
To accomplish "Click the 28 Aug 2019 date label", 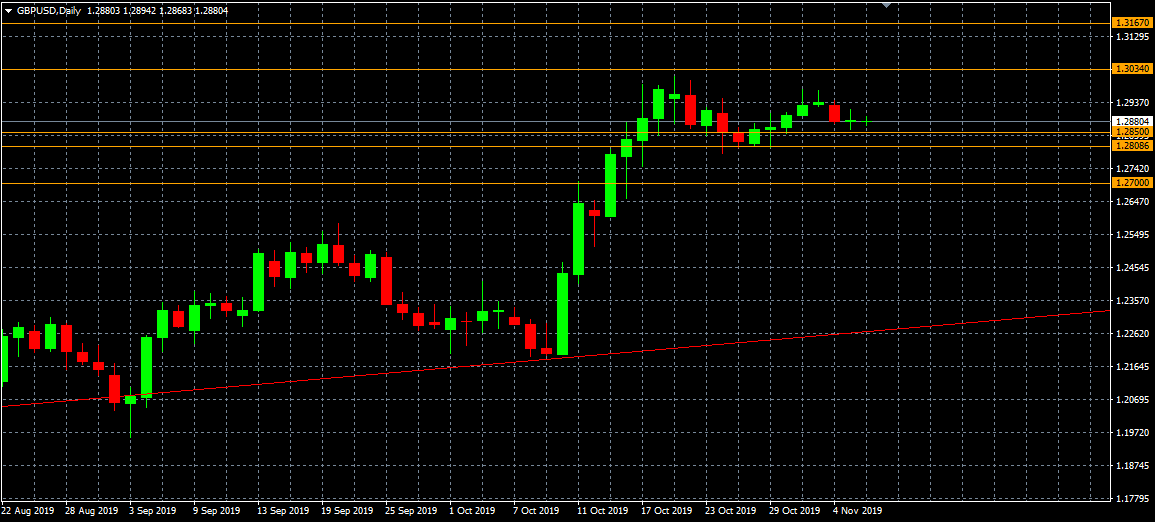I will click(92, 511).
